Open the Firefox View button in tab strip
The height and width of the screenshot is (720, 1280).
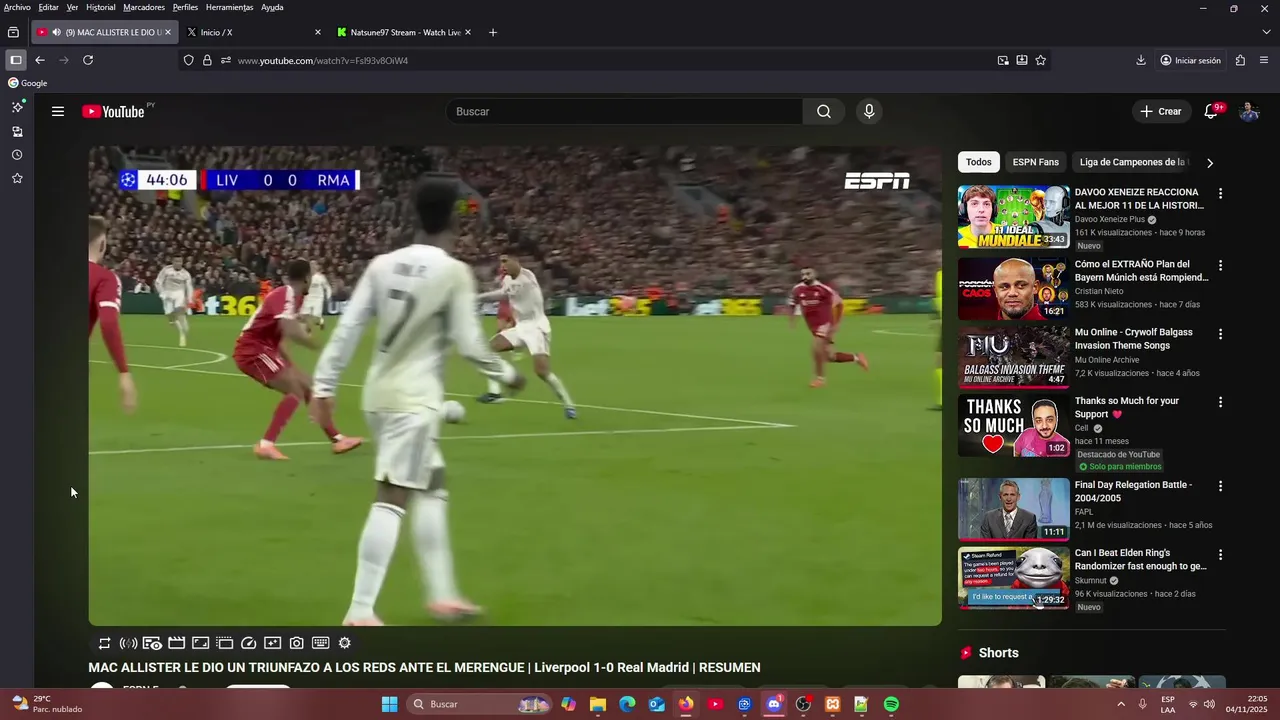13,32
